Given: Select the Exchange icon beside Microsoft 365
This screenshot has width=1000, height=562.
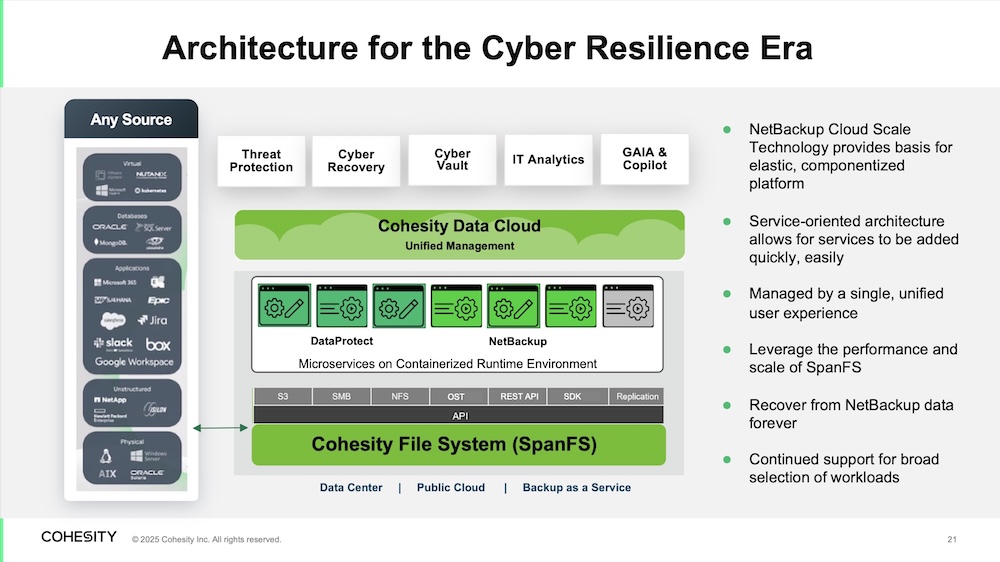Looking at the screenshot, I should pyautogui.click(x=158, y=282).
